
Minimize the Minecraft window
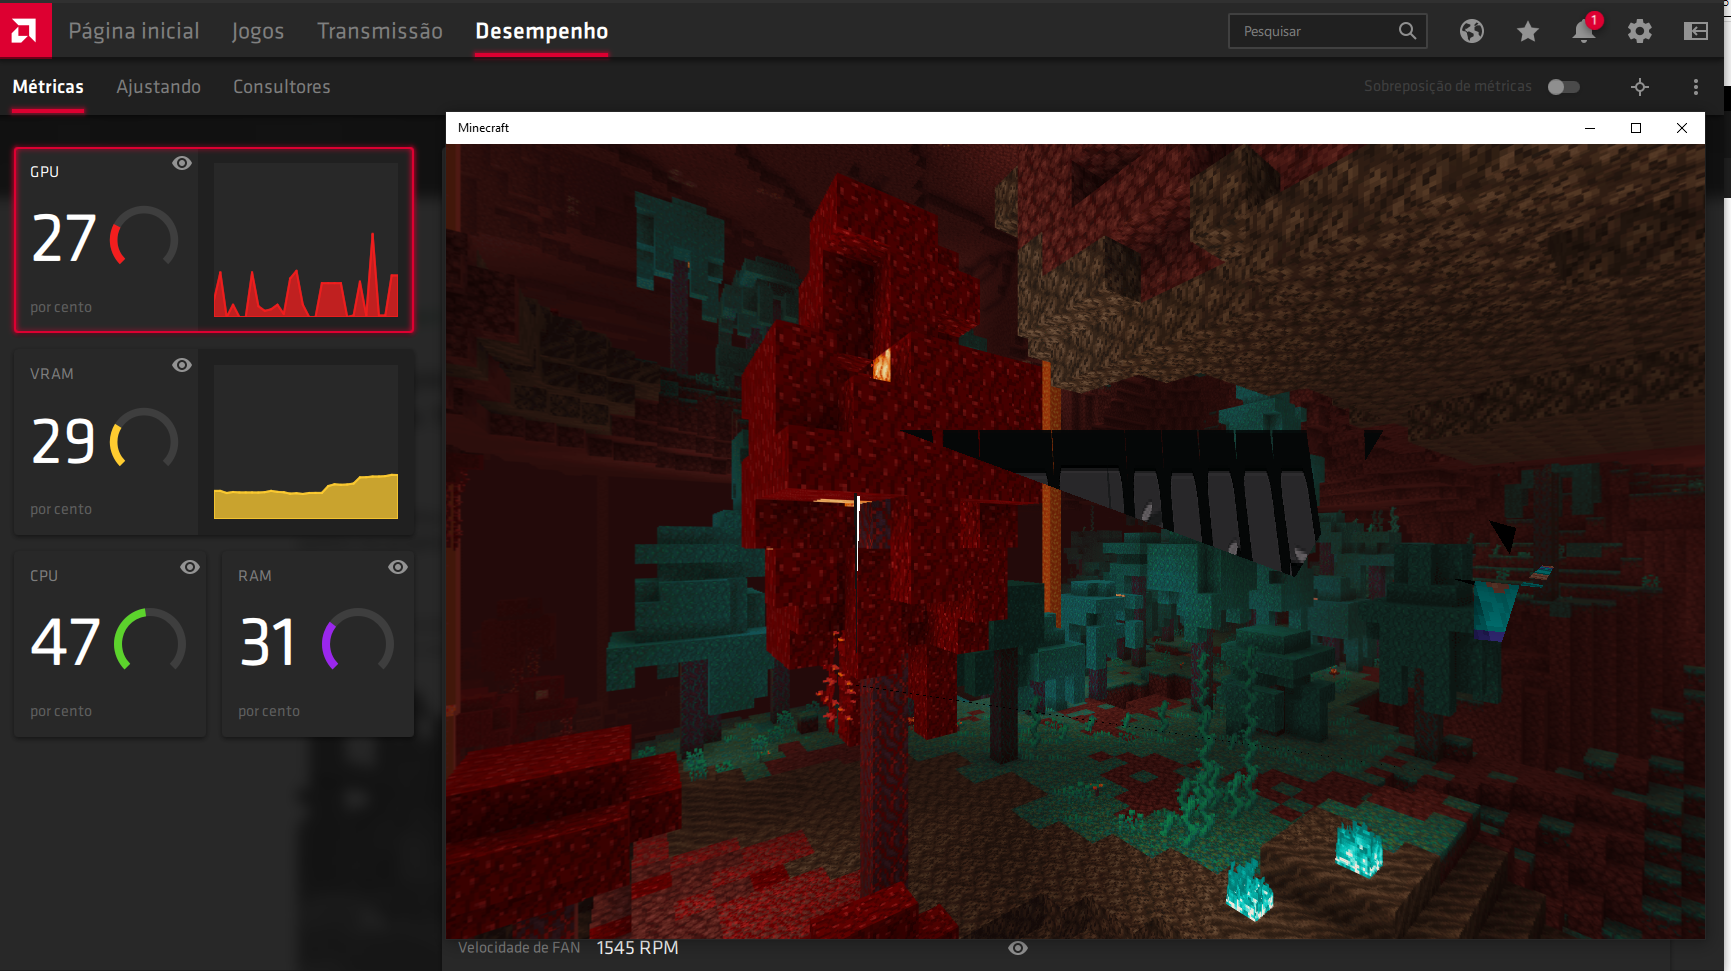click(x=1590, y=128)
